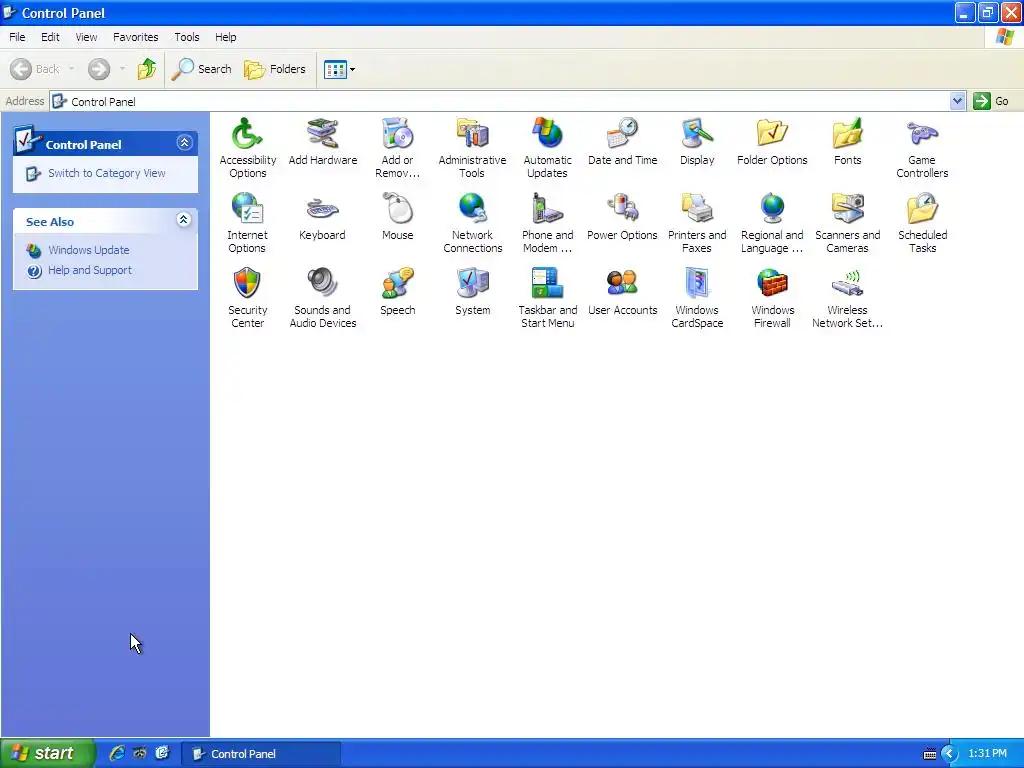Viewport: 1024px width, 768px height.
Task: Click the system clock showing 1:31 PM
Action: click(987, 754)
